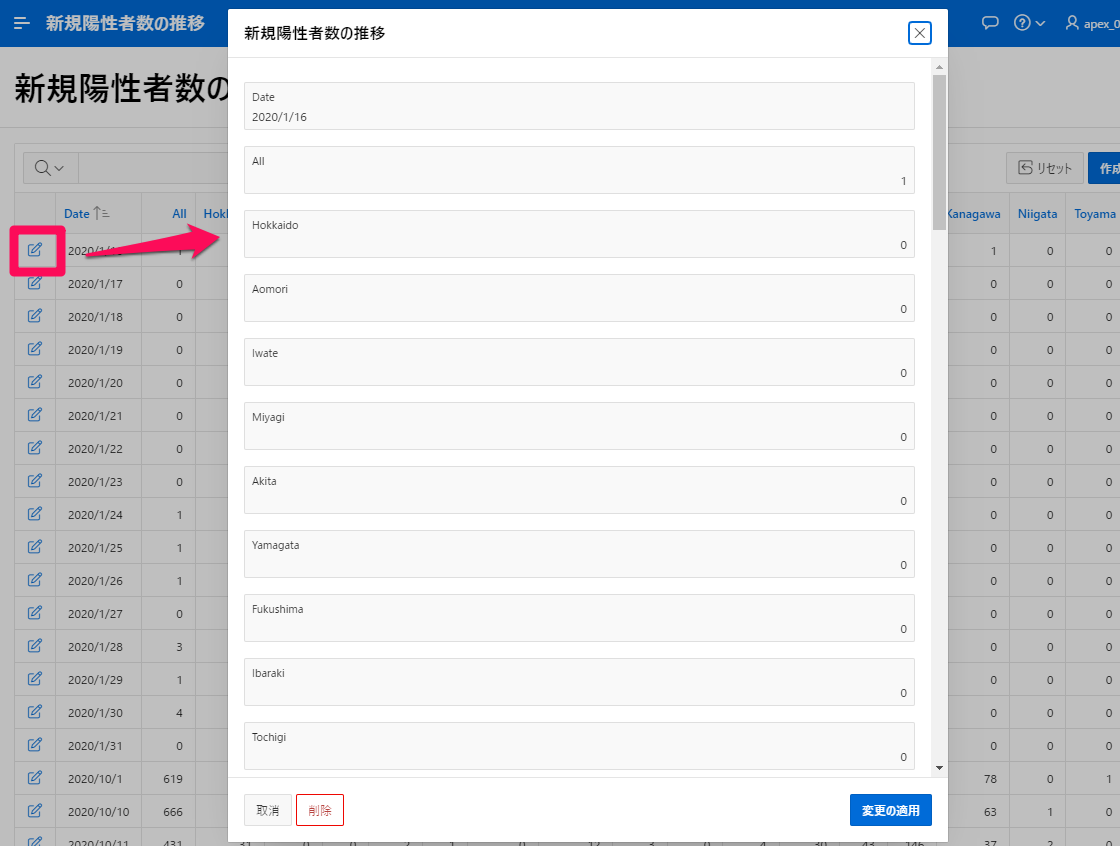Edit the row dated 2020/1/27
This screenshot has height=846, width=1120.
34,613
